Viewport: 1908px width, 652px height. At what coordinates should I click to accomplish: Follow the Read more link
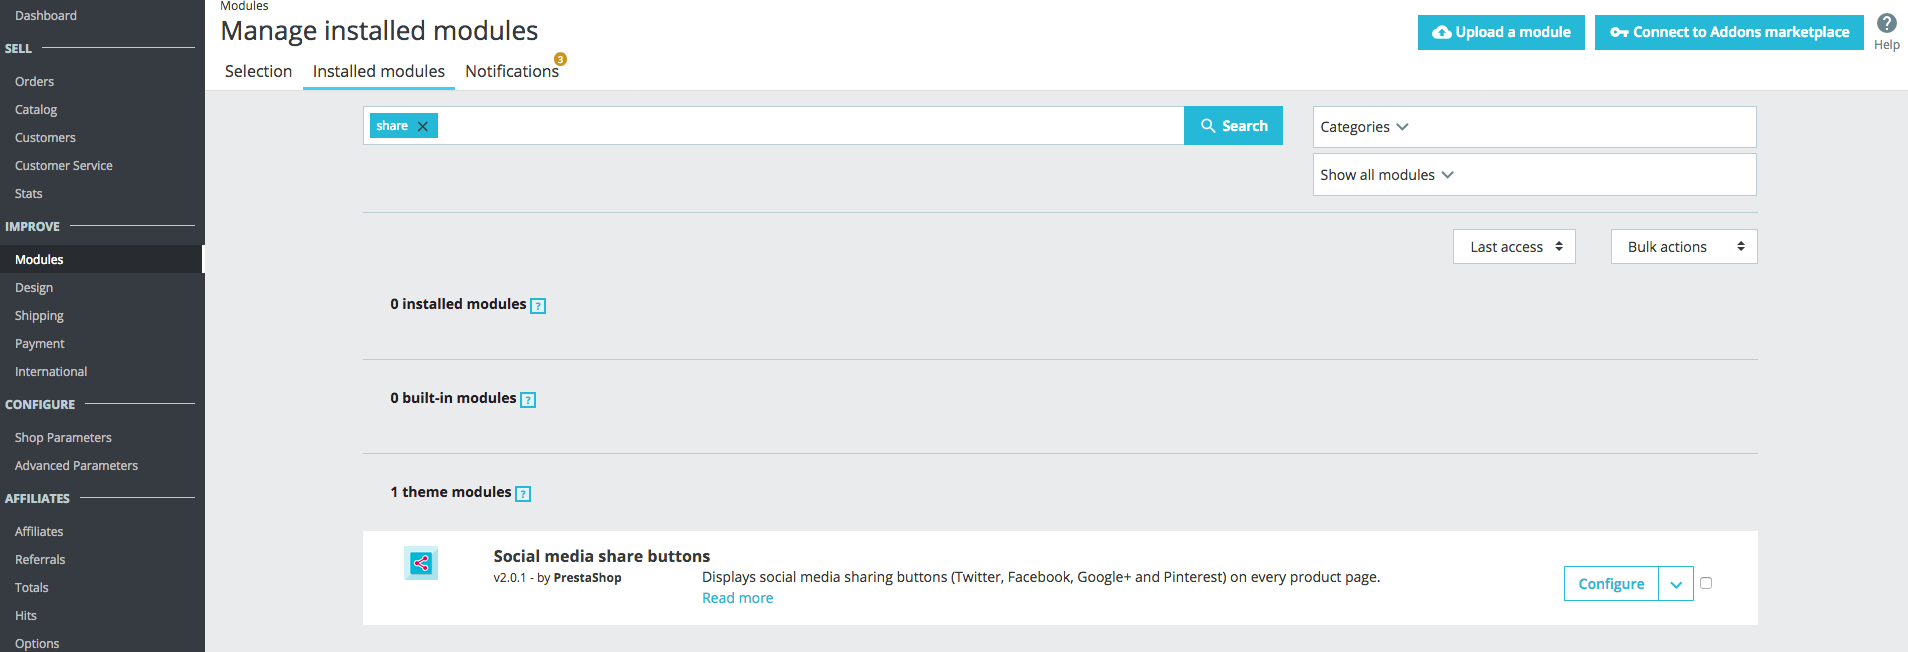[737, 598]
